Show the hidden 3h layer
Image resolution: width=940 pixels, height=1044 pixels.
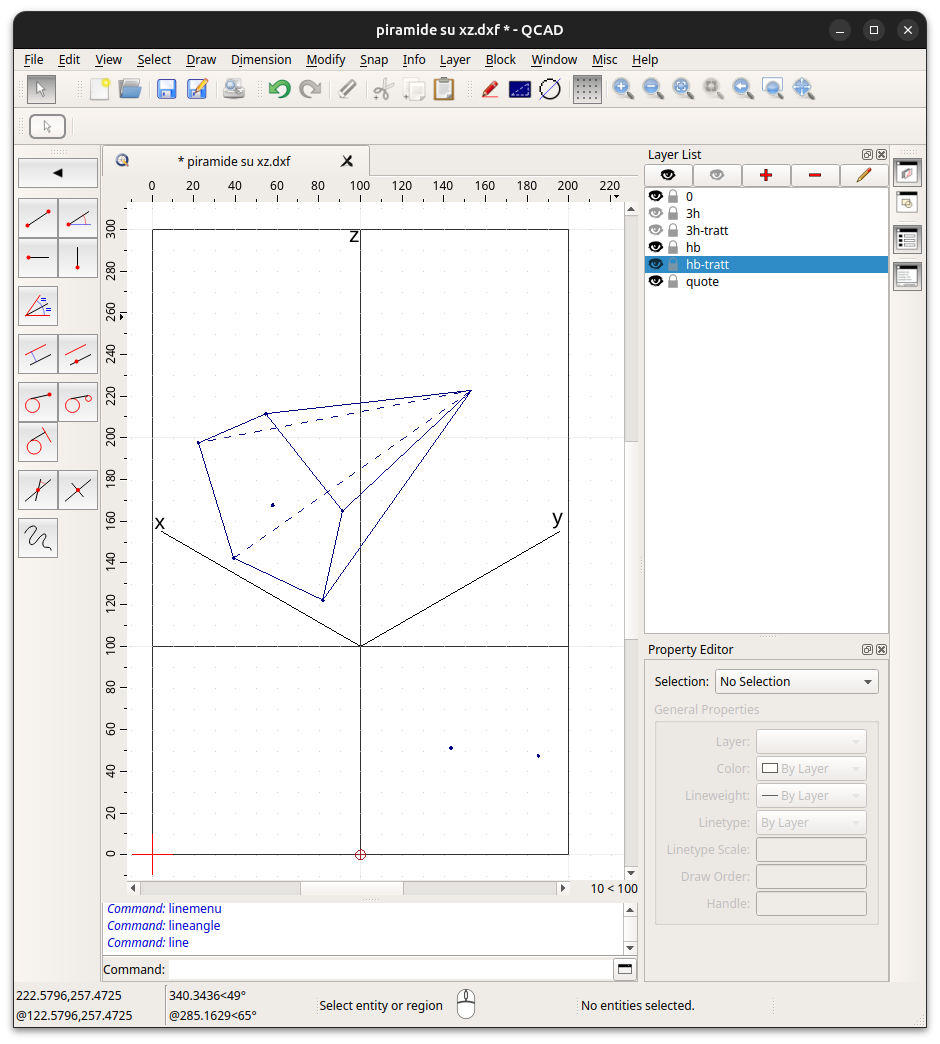coord(656,213)
